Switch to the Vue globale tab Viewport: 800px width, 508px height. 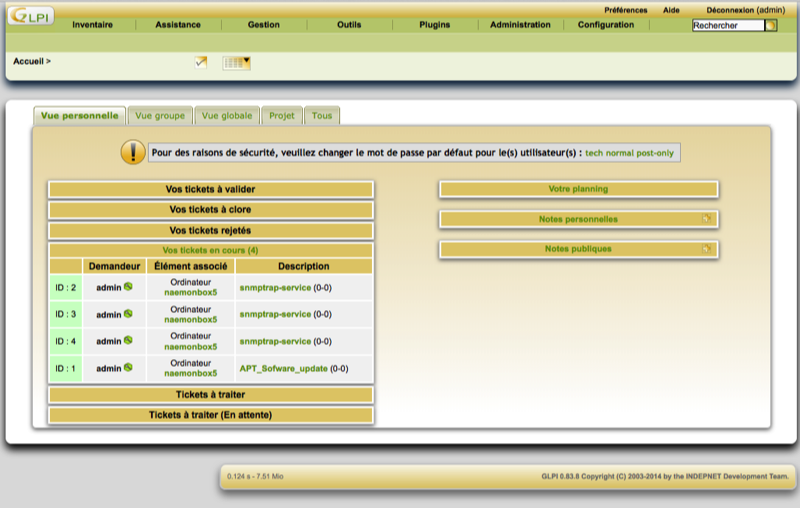pyautogui.click(x=227, y=116)
